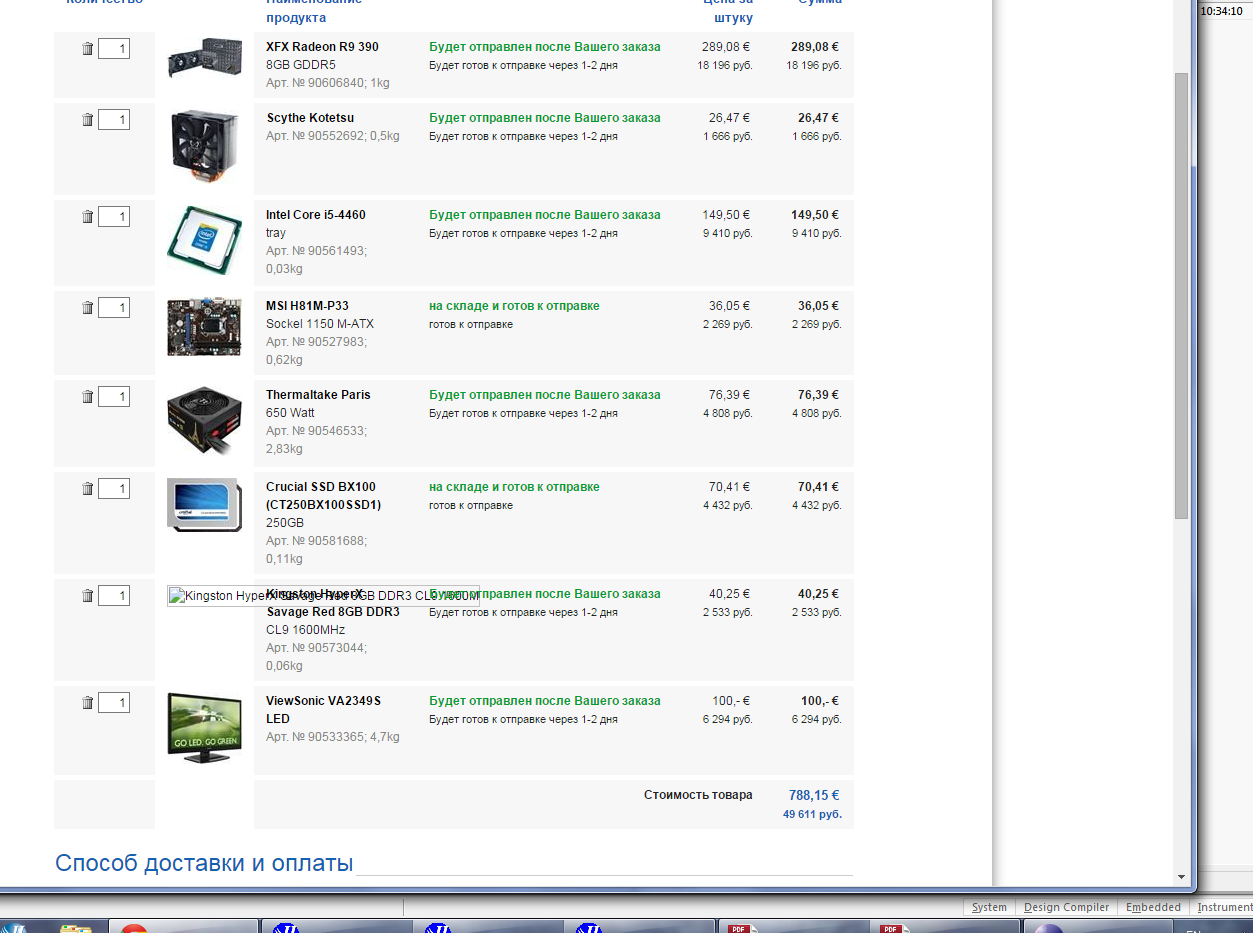The height and width of the screenshot is (933, 1253).
Task: Open XFX Radeon R9 390 product link
Action: [x=322, y=47]
